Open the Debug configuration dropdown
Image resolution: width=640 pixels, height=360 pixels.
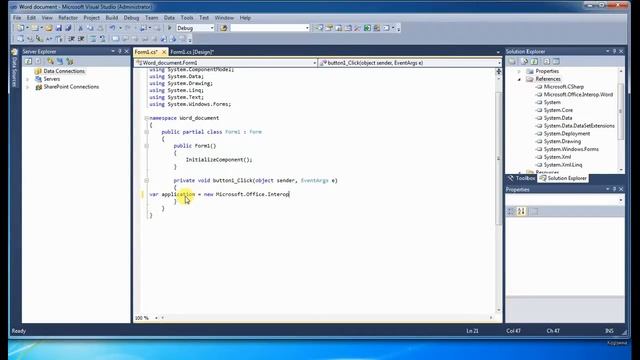click(x=212, y=28)
